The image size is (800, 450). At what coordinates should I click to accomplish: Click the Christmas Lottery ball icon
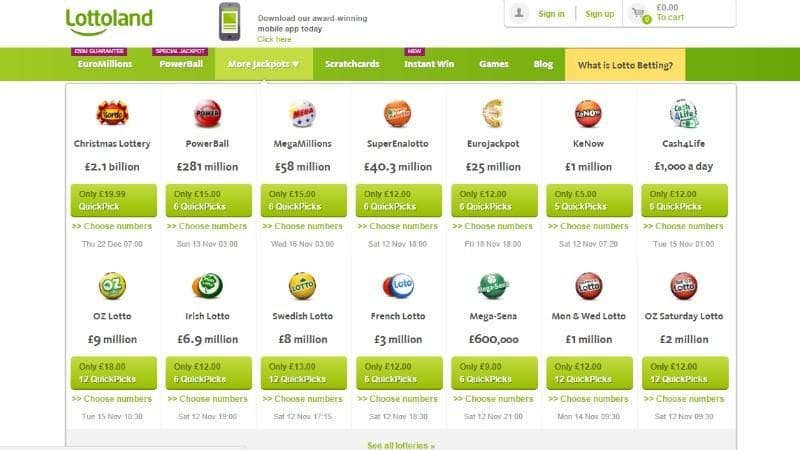112,114
